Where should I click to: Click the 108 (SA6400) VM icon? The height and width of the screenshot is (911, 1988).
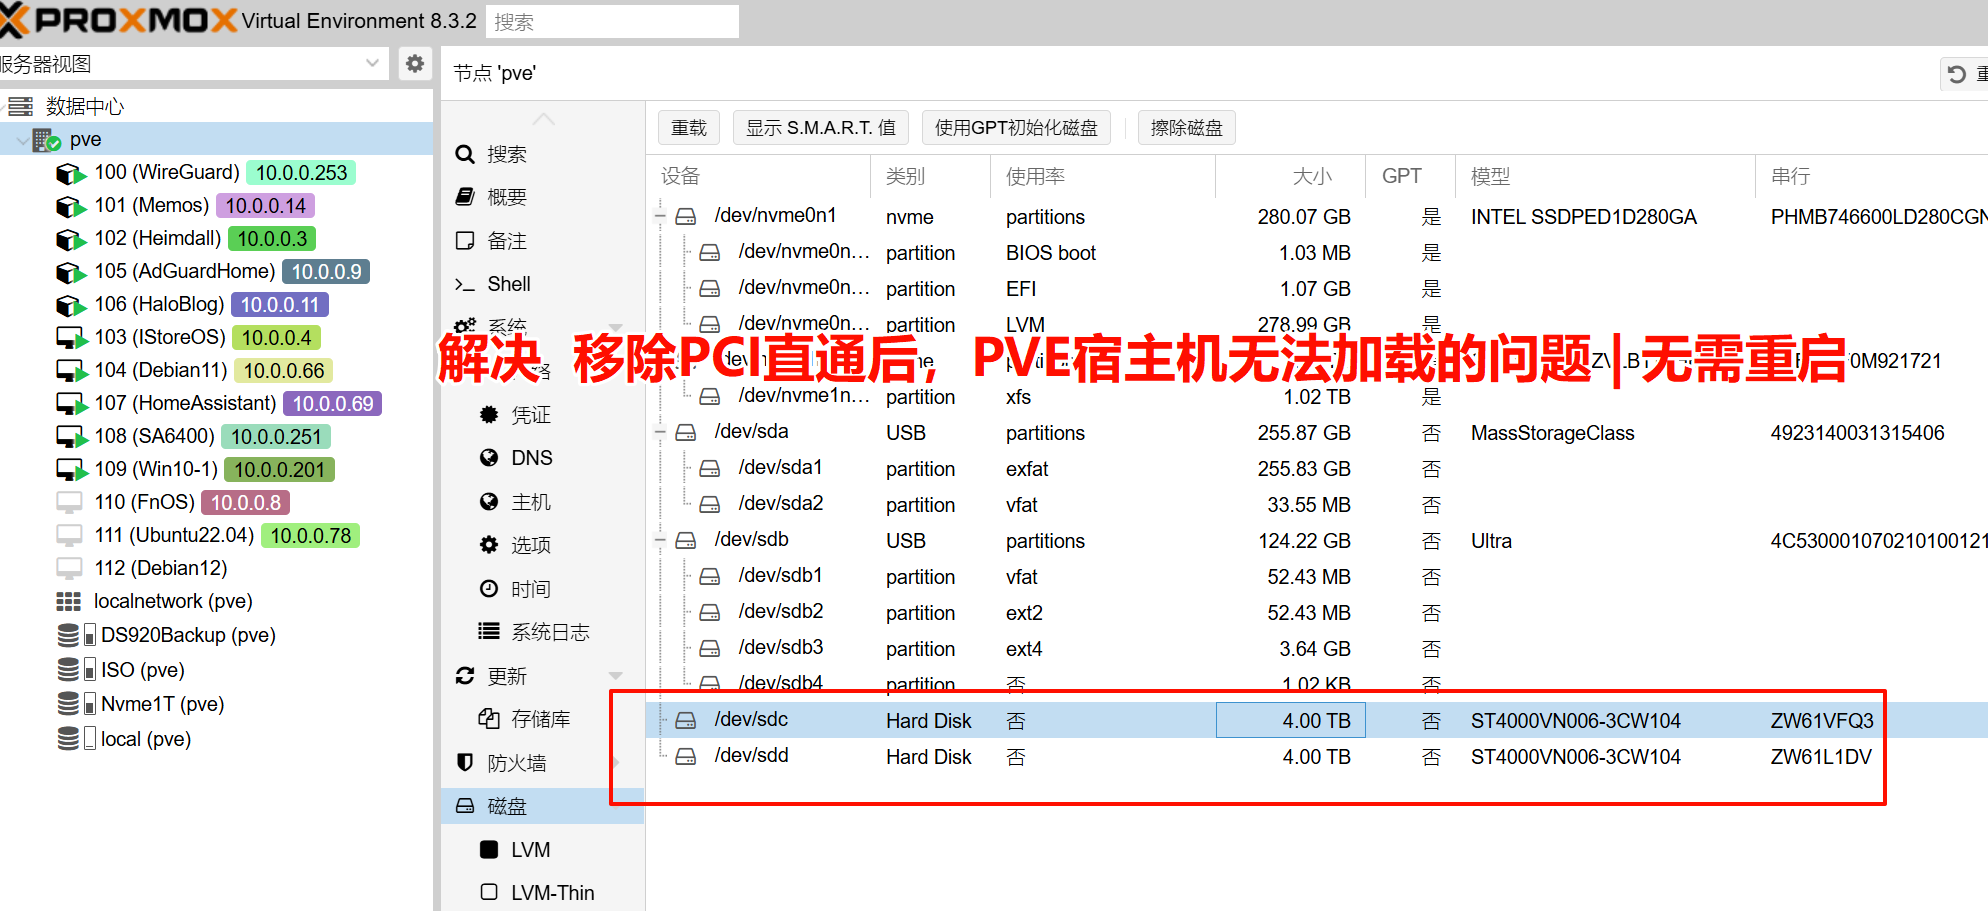[x=71, y=437]
